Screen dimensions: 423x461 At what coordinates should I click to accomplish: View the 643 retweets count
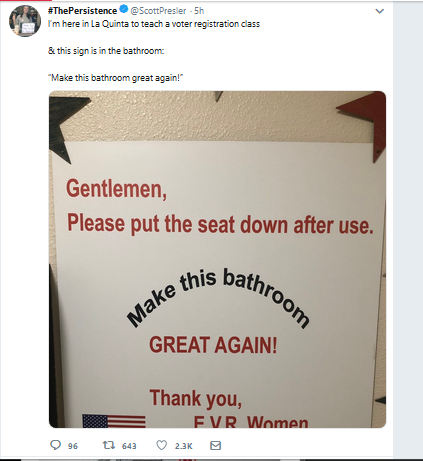click(129, 446)
